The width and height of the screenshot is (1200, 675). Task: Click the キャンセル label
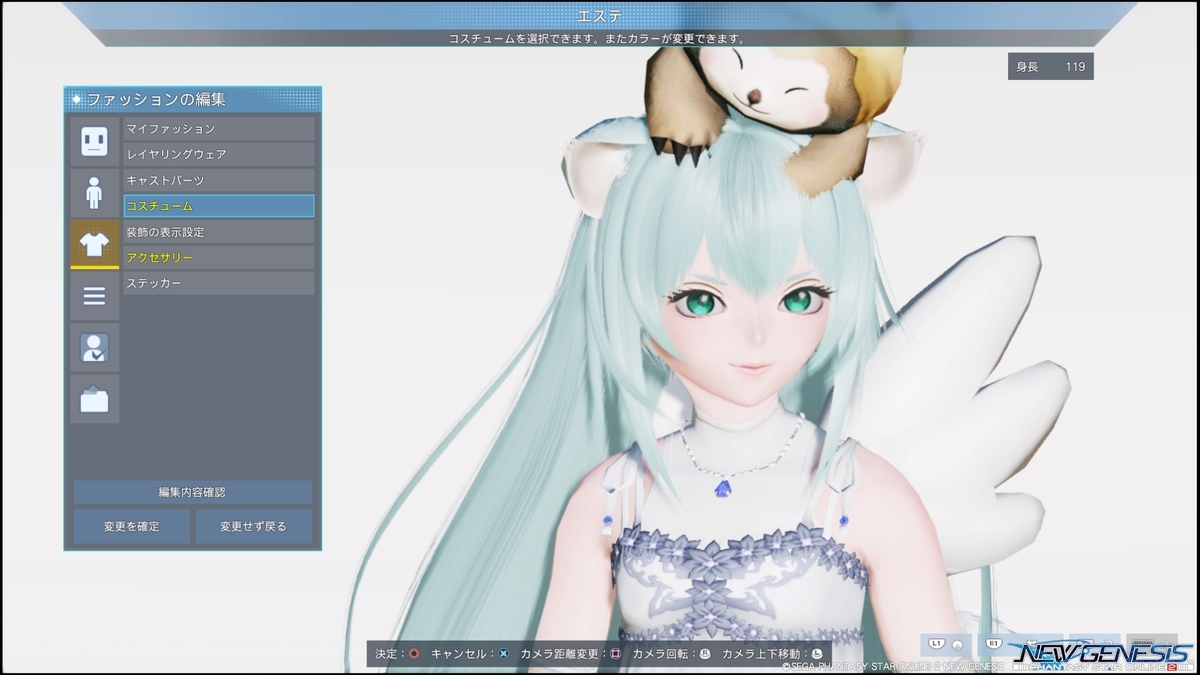458,654
